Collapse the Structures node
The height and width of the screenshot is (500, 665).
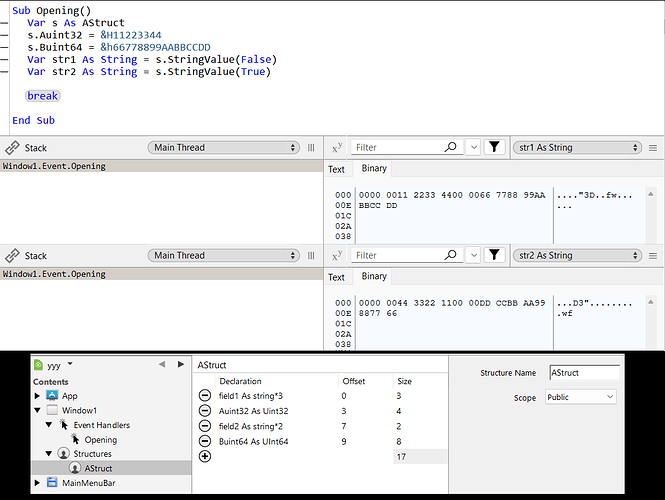[x=49, y=453]
